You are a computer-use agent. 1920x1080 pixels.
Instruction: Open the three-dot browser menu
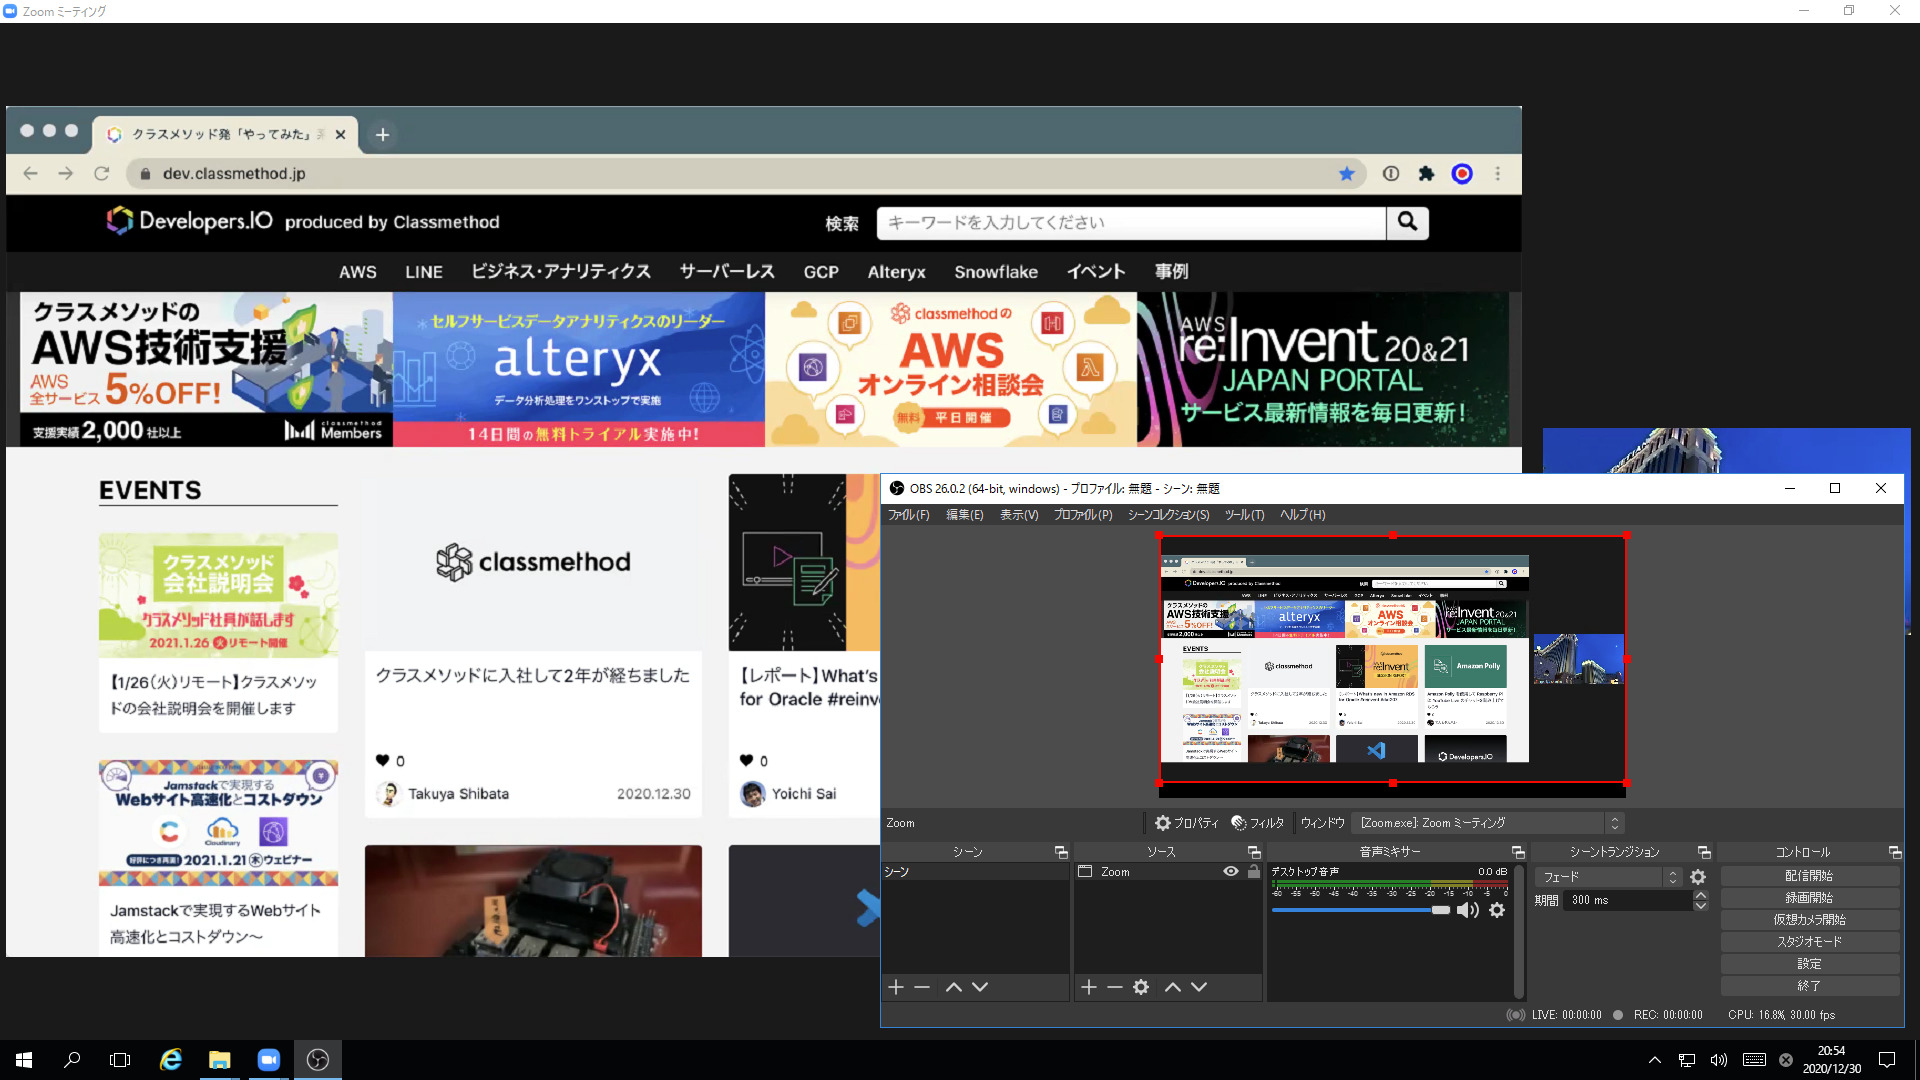(x=1497, y=174)
